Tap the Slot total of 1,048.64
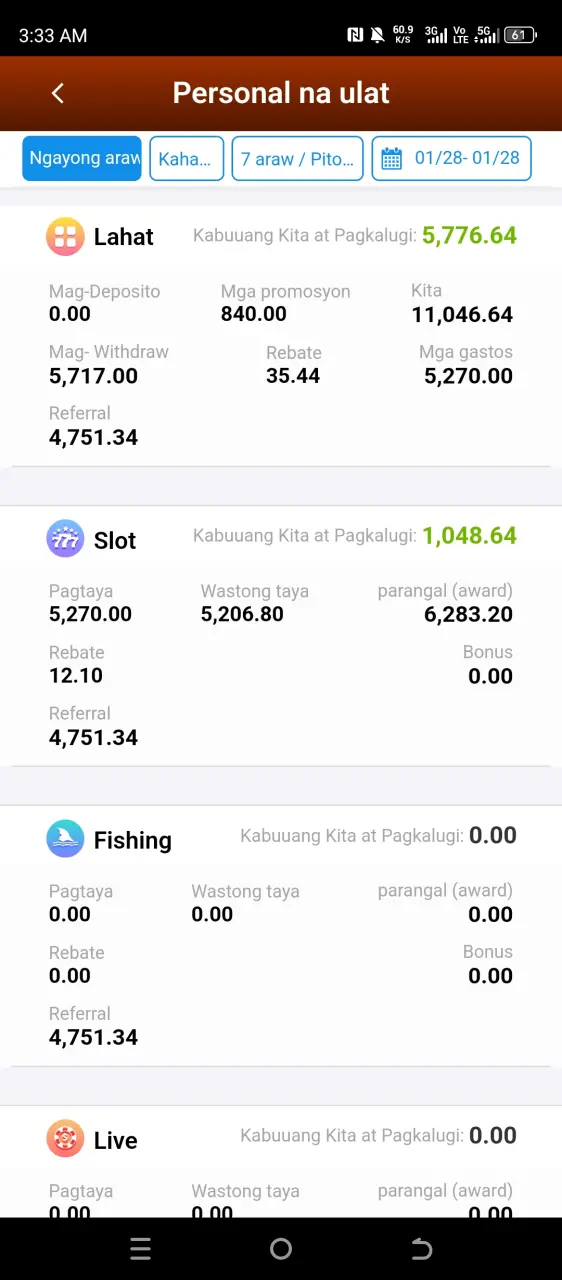The height and width of the screenshot is (1280, 562). (469, 536)
